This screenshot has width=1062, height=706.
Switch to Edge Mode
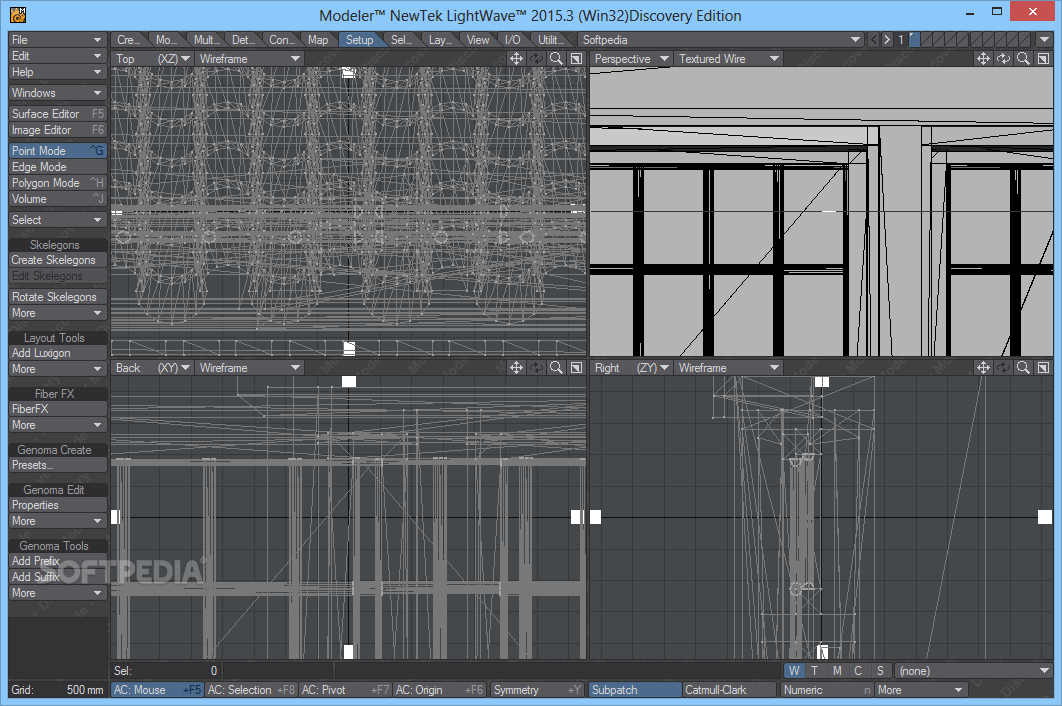tap(58, 167)
